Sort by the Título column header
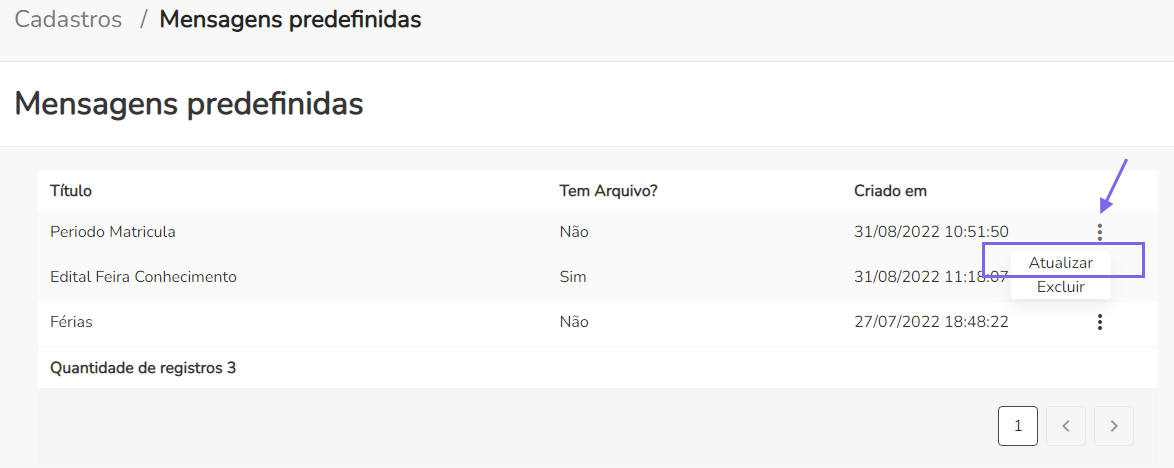Screen dimensions: 1174x468 [71, 191]
